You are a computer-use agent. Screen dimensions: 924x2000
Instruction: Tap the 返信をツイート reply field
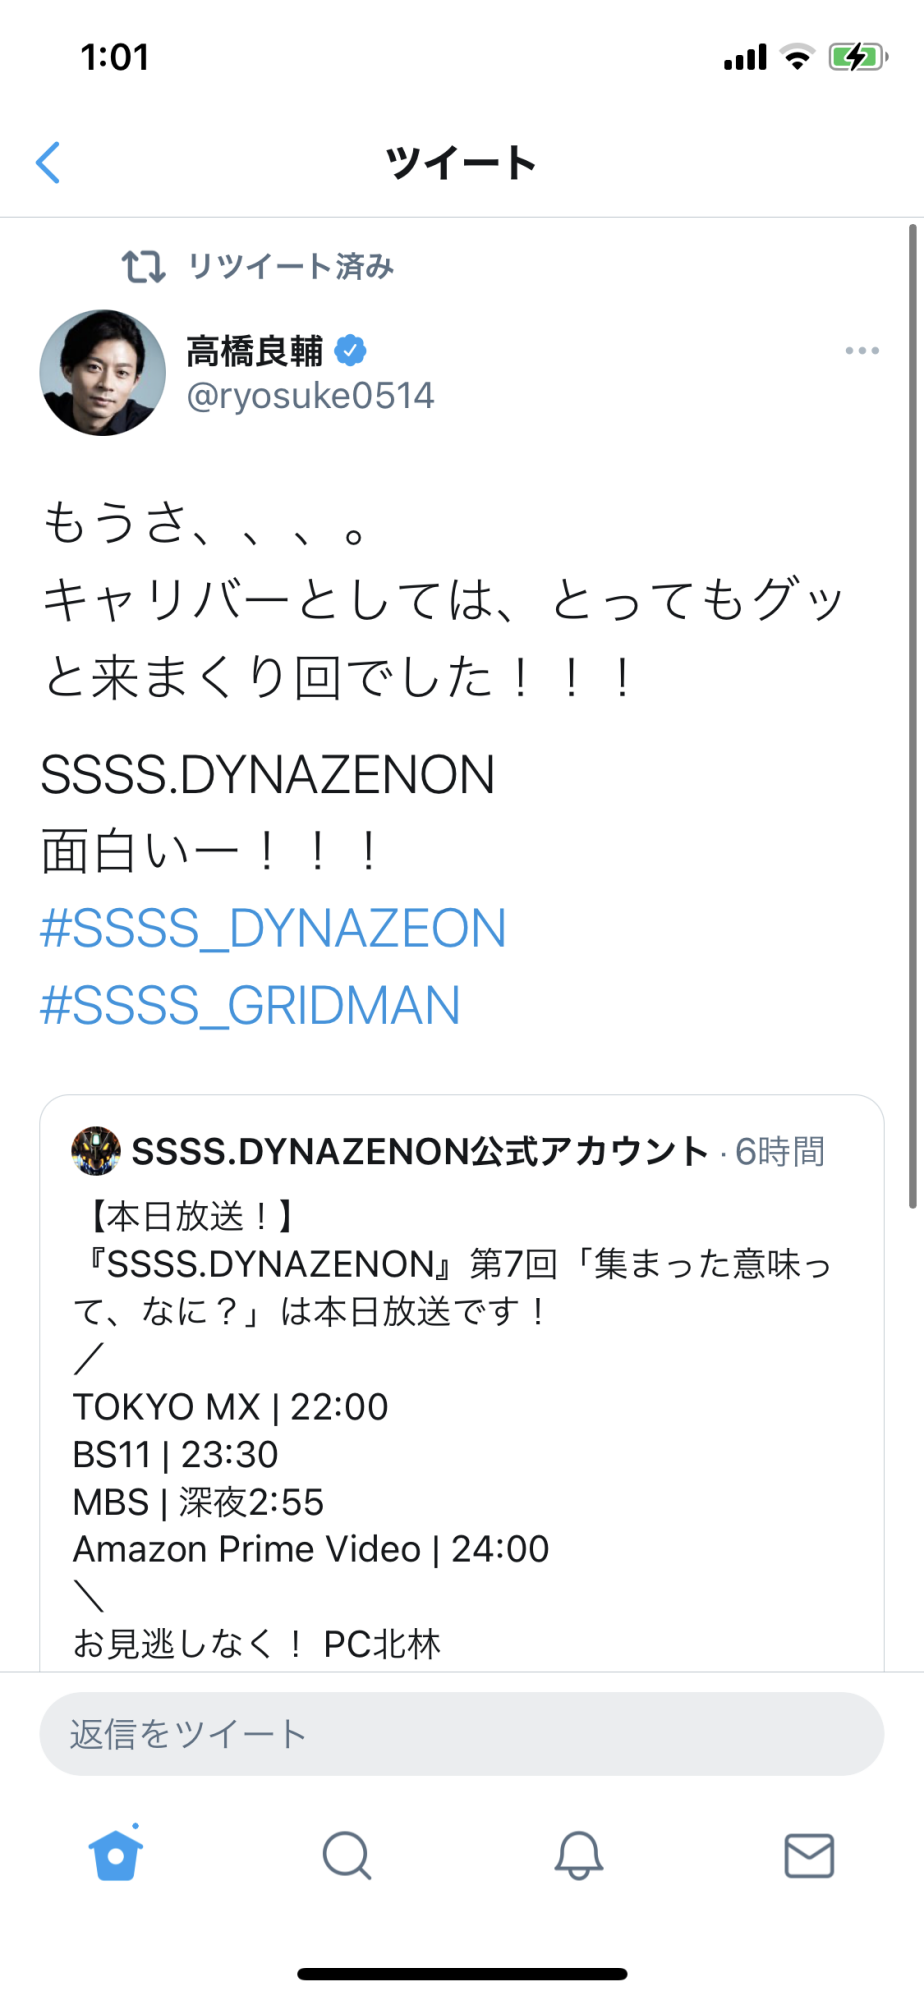[462, 1734]
